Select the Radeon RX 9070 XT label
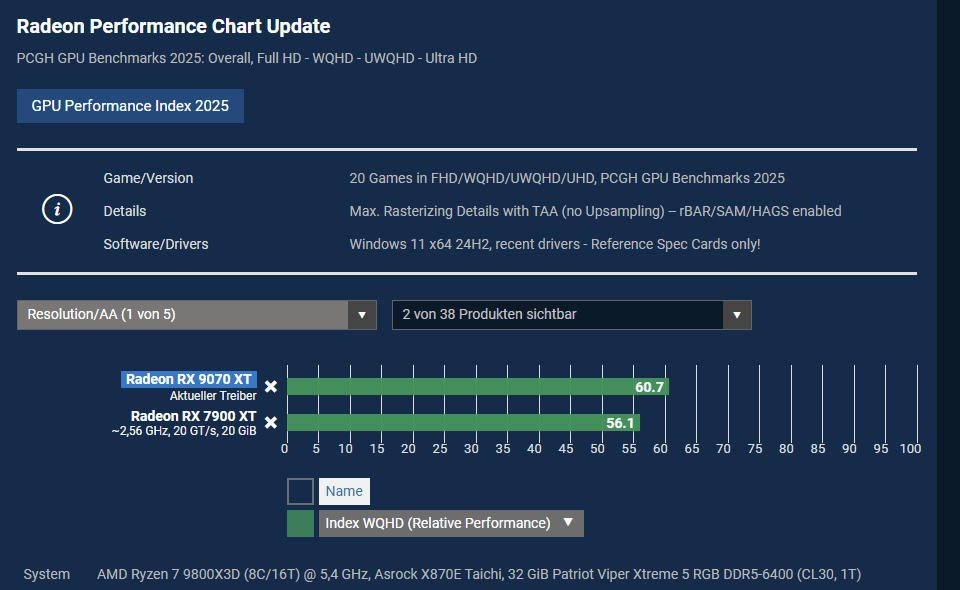 (189, 379)
